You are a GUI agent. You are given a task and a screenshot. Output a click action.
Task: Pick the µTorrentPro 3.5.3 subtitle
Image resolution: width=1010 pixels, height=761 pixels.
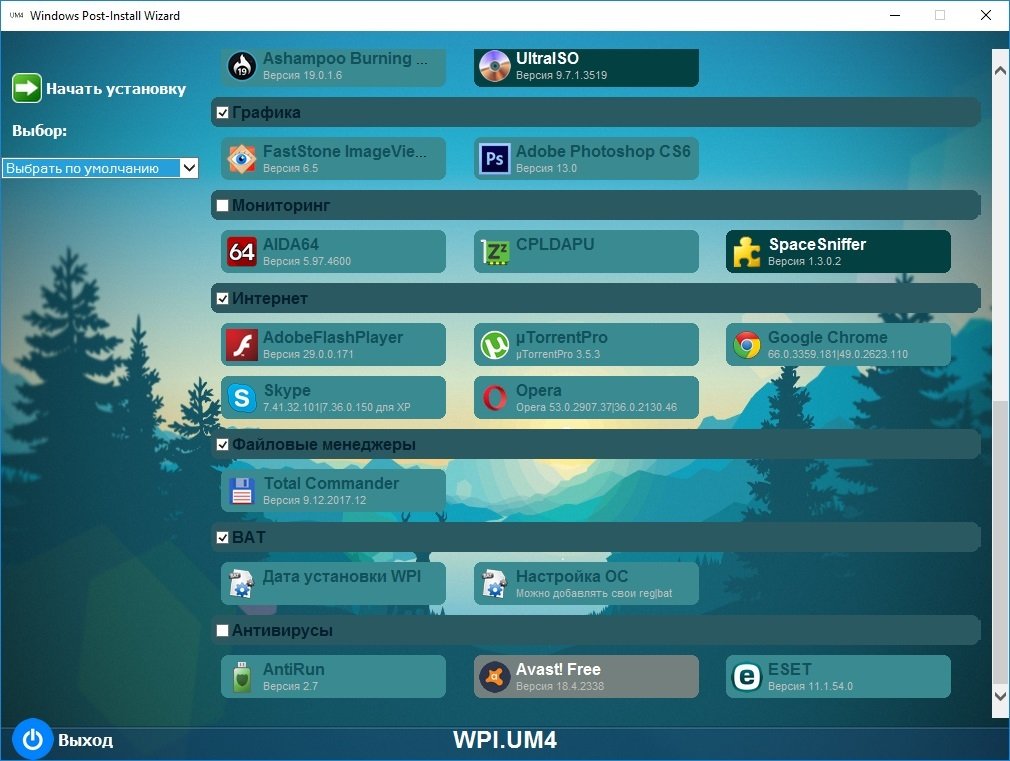558,354
